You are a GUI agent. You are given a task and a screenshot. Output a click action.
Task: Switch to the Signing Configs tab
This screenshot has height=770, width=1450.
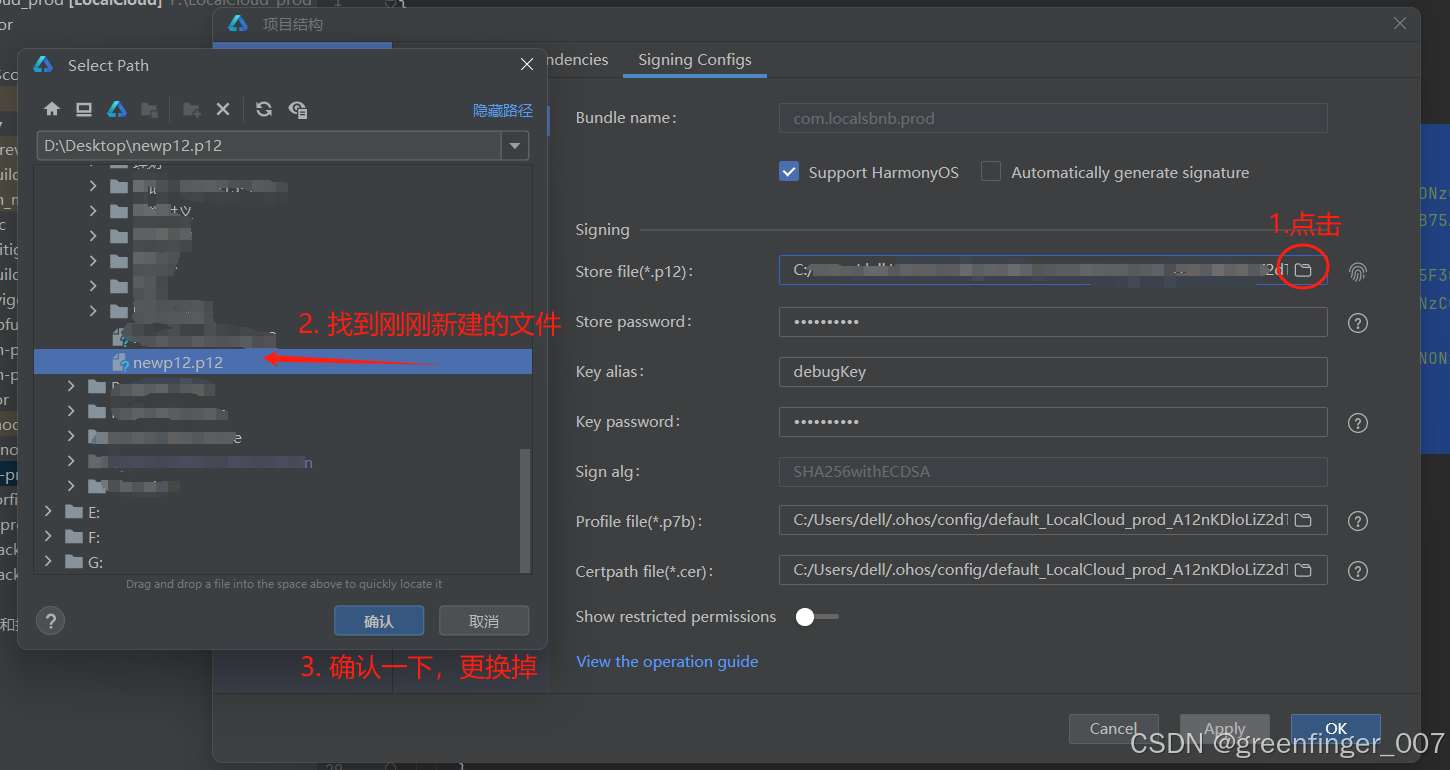click(x=695, y=60)
